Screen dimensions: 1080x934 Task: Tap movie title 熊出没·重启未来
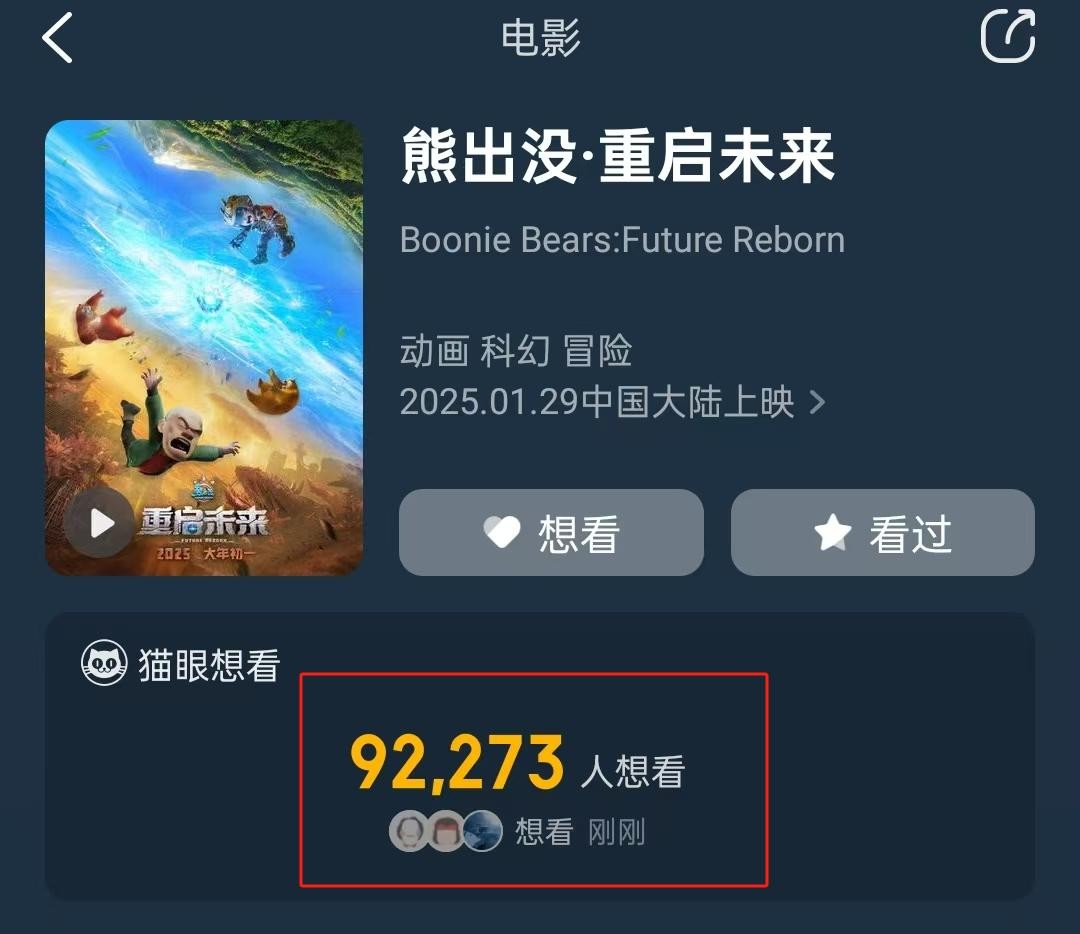618,156
